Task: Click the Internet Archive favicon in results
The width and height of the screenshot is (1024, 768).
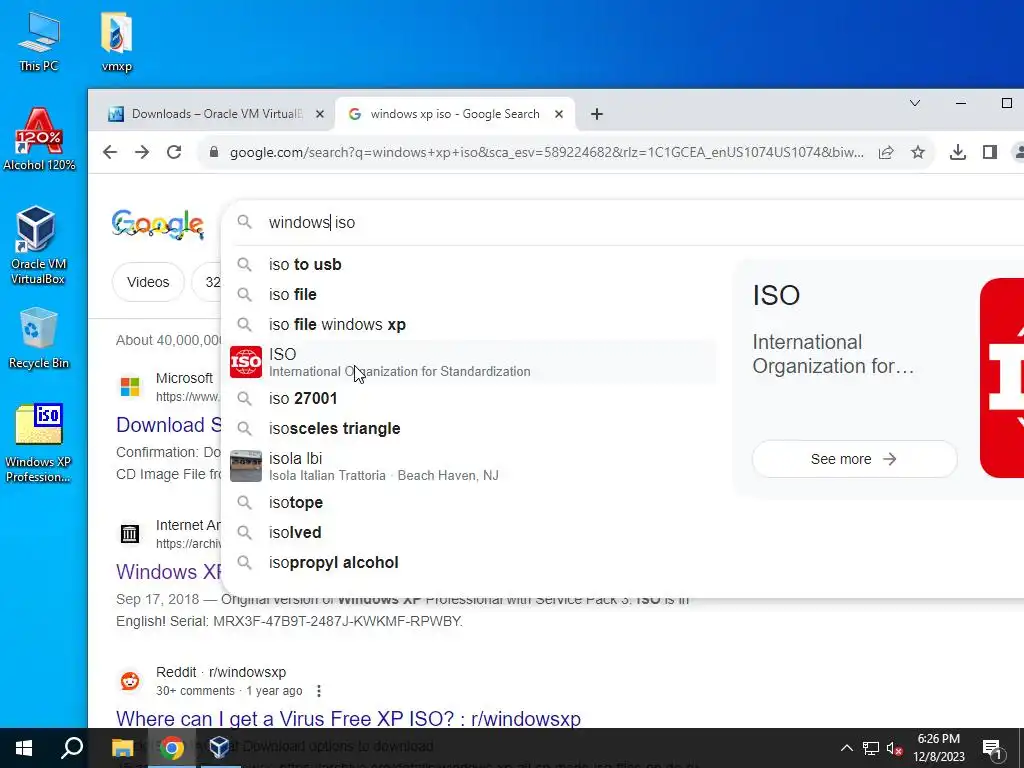Action: pyautogui.click(x=130, y=534)
